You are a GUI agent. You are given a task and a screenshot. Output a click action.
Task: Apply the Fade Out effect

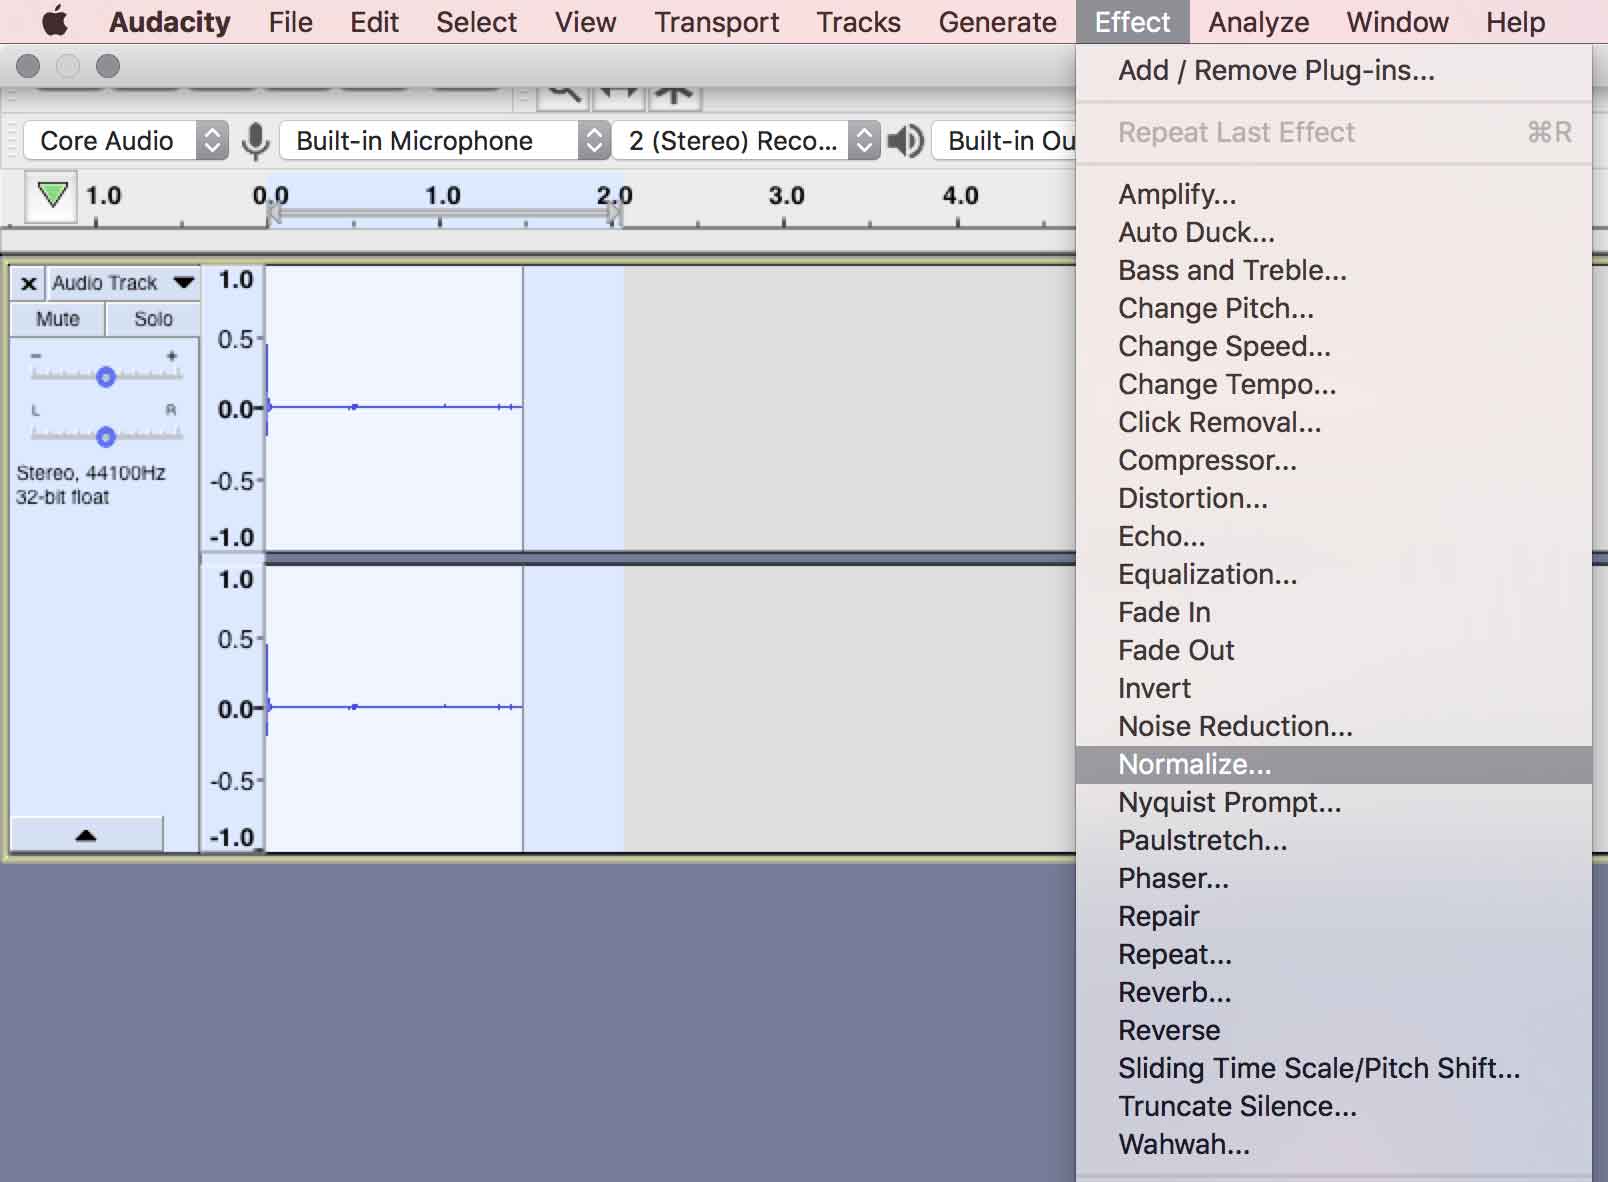click(1333, 650)
